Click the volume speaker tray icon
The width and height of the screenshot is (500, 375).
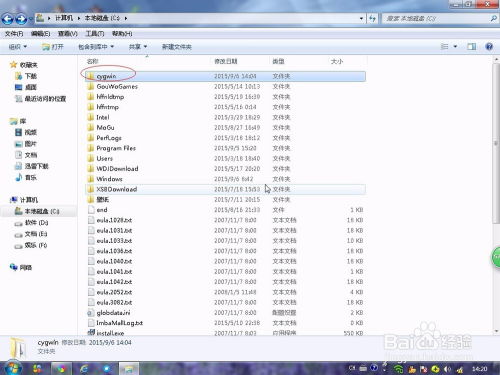447,369
